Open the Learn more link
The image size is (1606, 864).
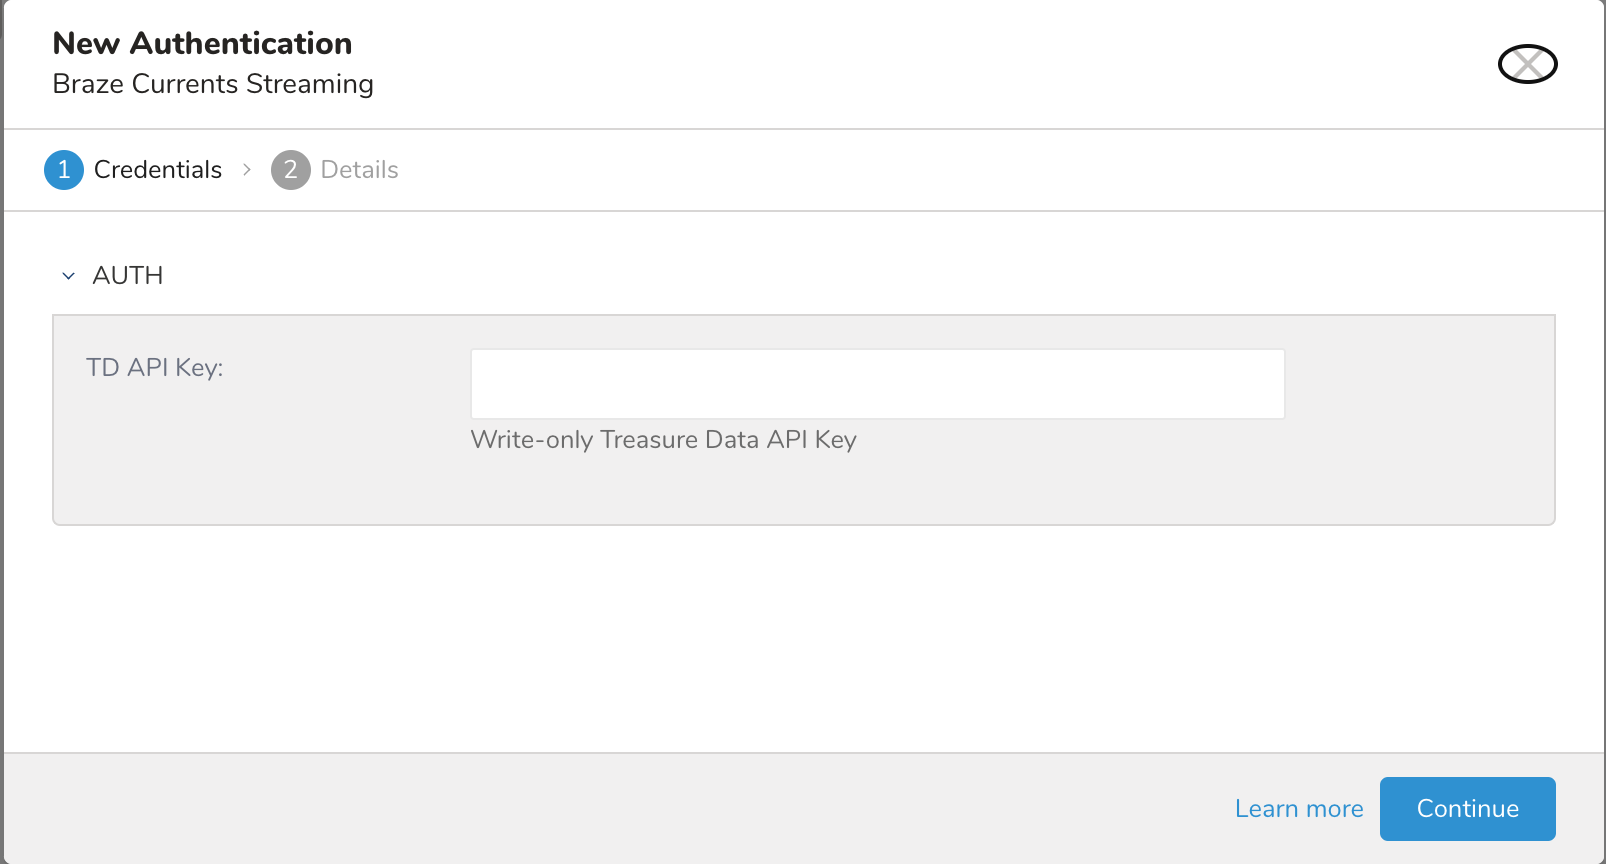1298,809
